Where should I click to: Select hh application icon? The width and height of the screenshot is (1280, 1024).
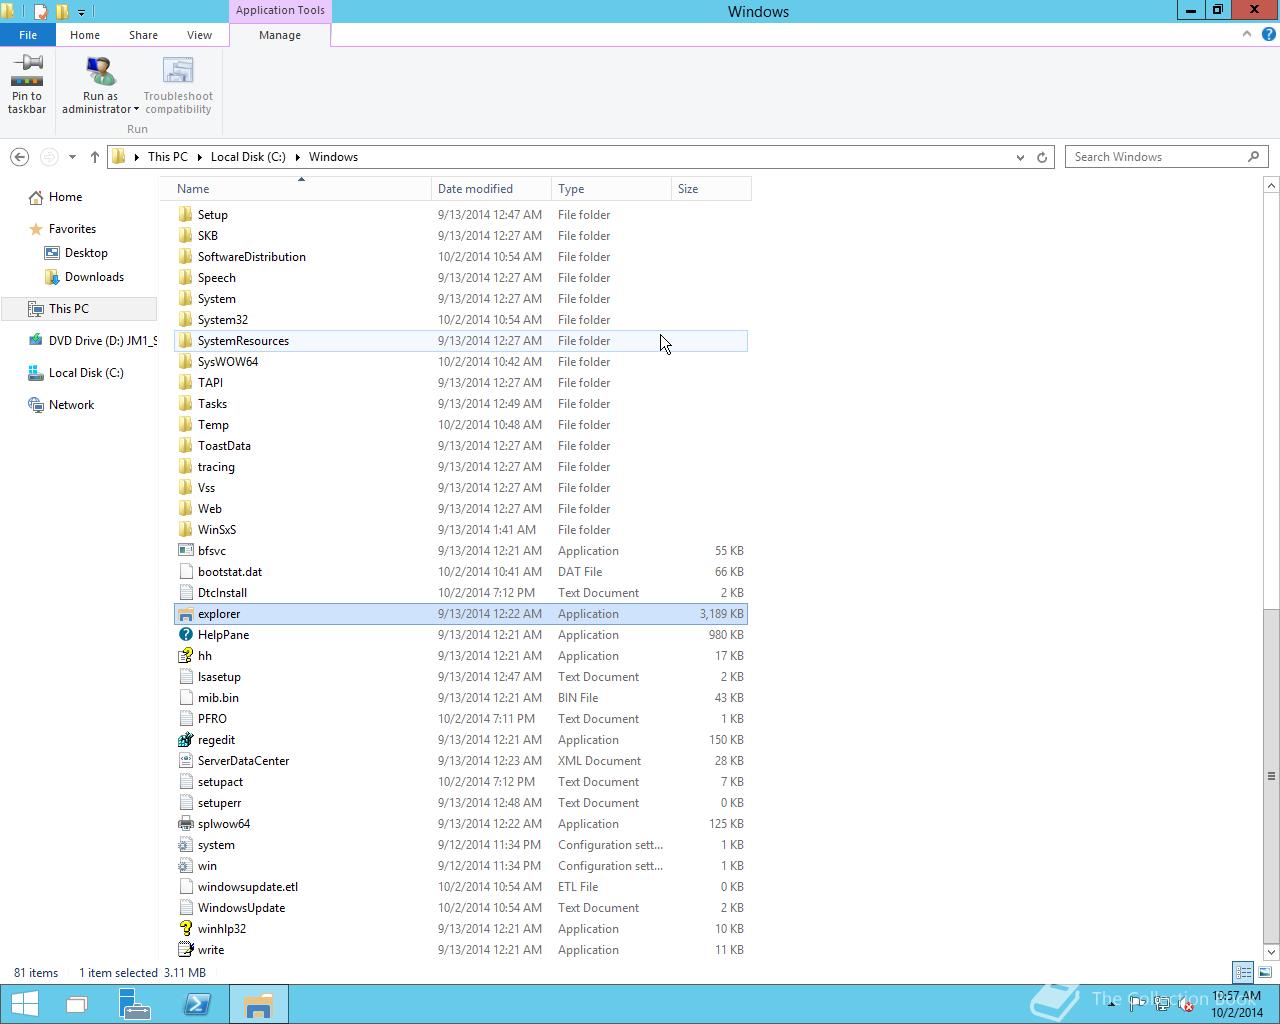pos(185,656)
